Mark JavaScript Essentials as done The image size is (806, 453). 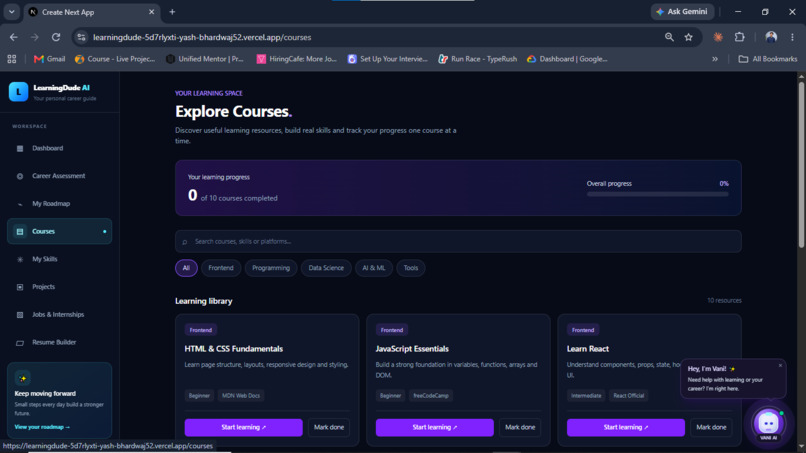[520, 427]
